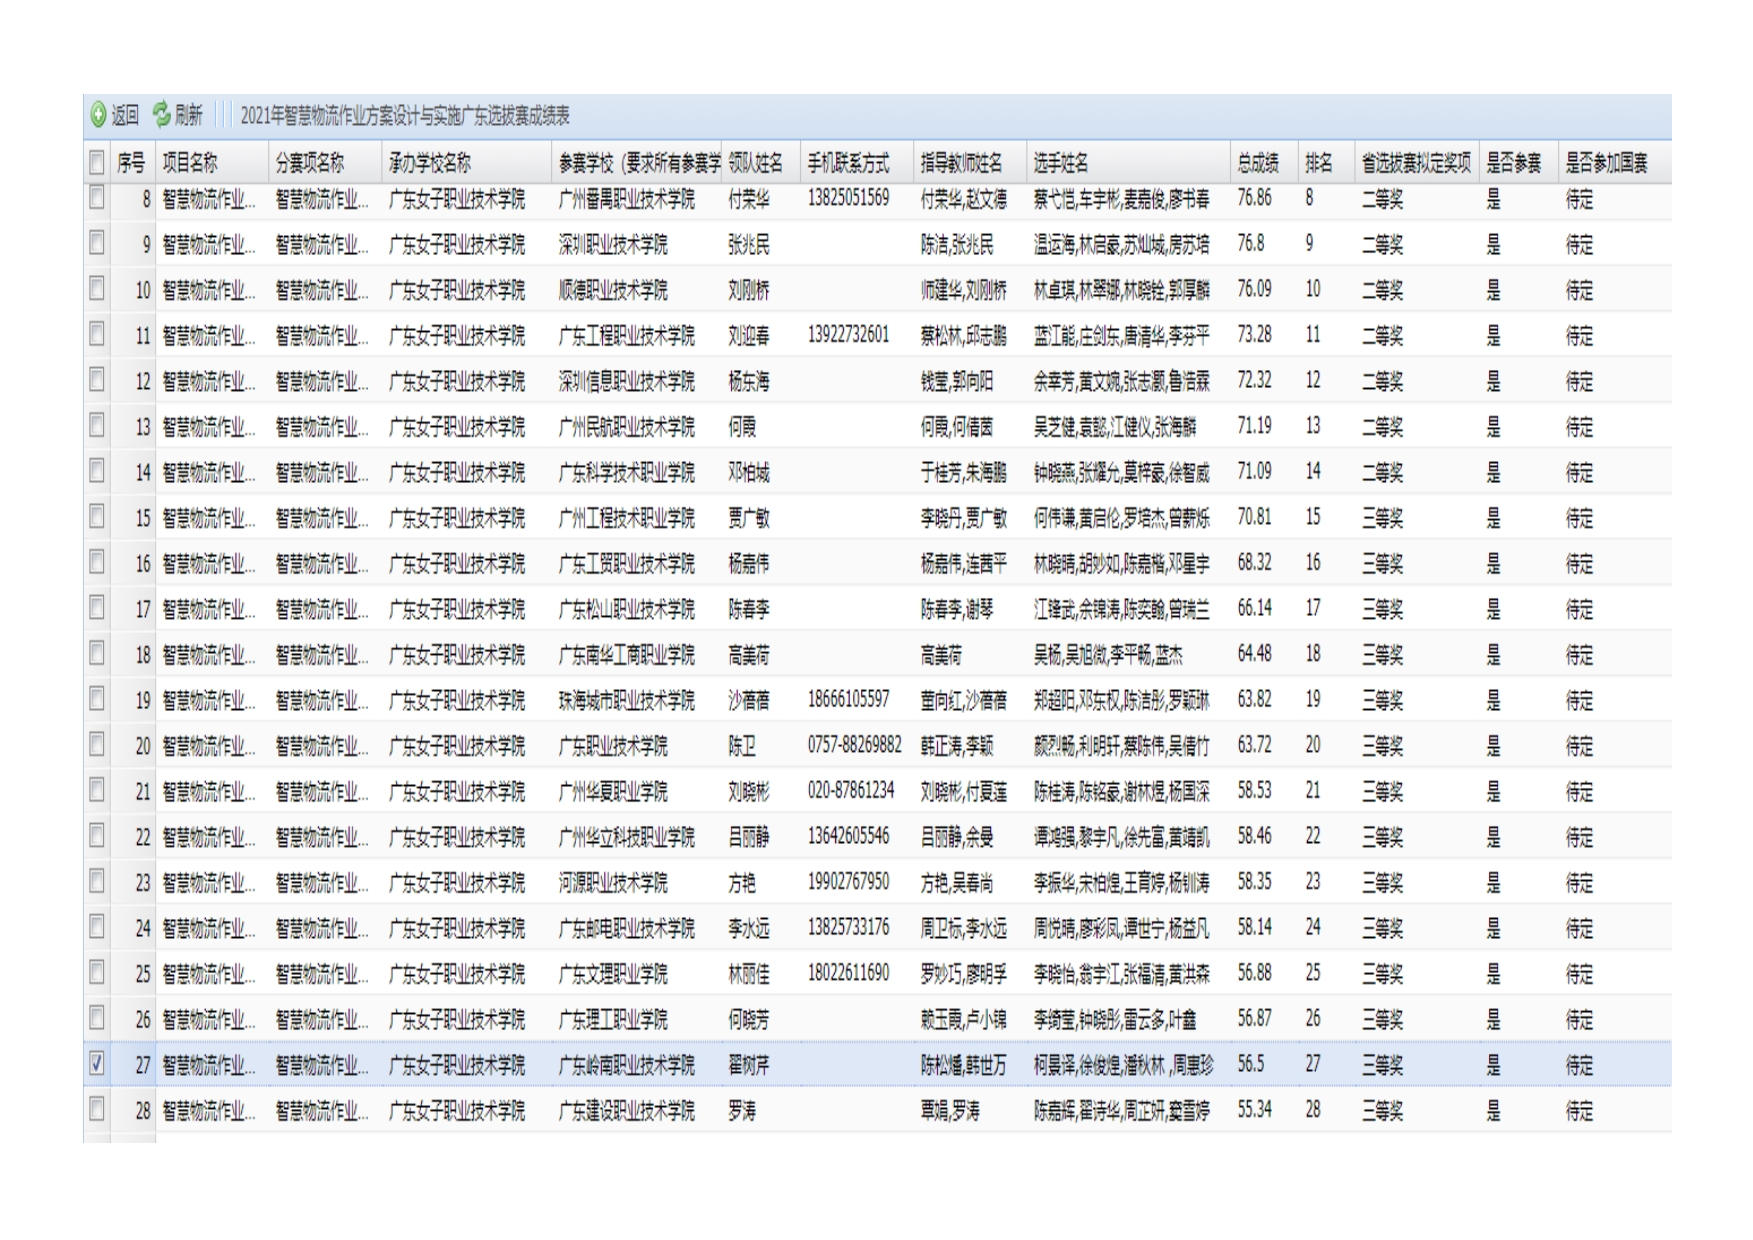Screen dimensions: 1753x1240
Task: Click the 选手姓名 column header
Action: point(1061,163)
